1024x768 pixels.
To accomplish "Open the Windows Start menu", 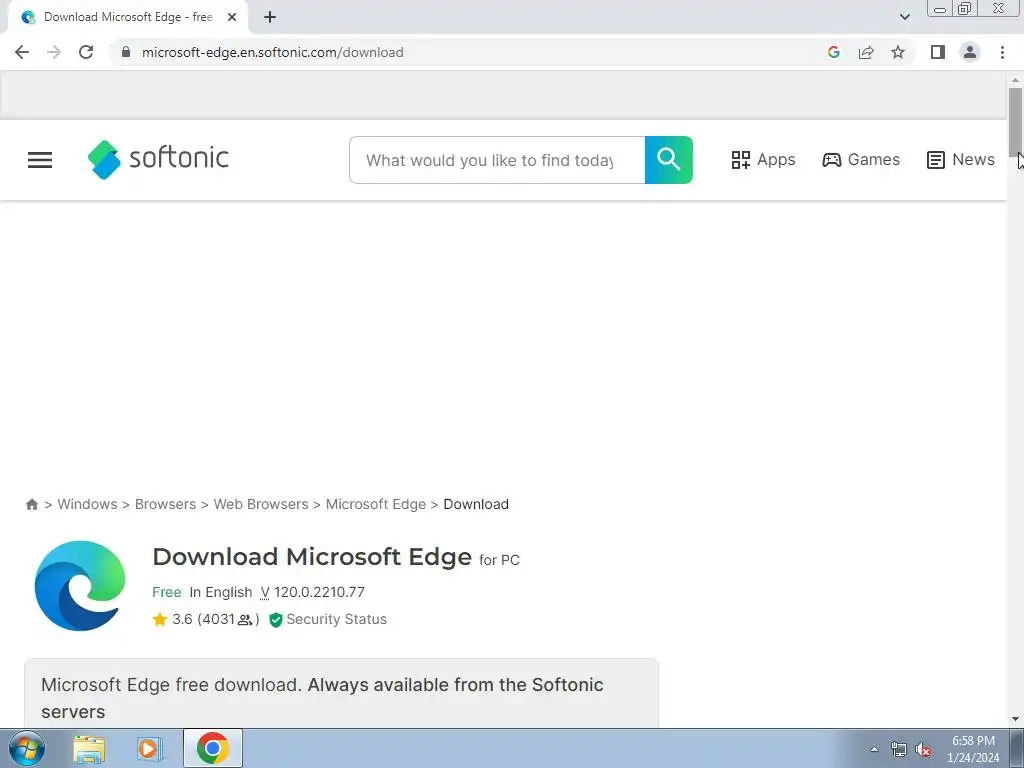I will coord(27,748).
